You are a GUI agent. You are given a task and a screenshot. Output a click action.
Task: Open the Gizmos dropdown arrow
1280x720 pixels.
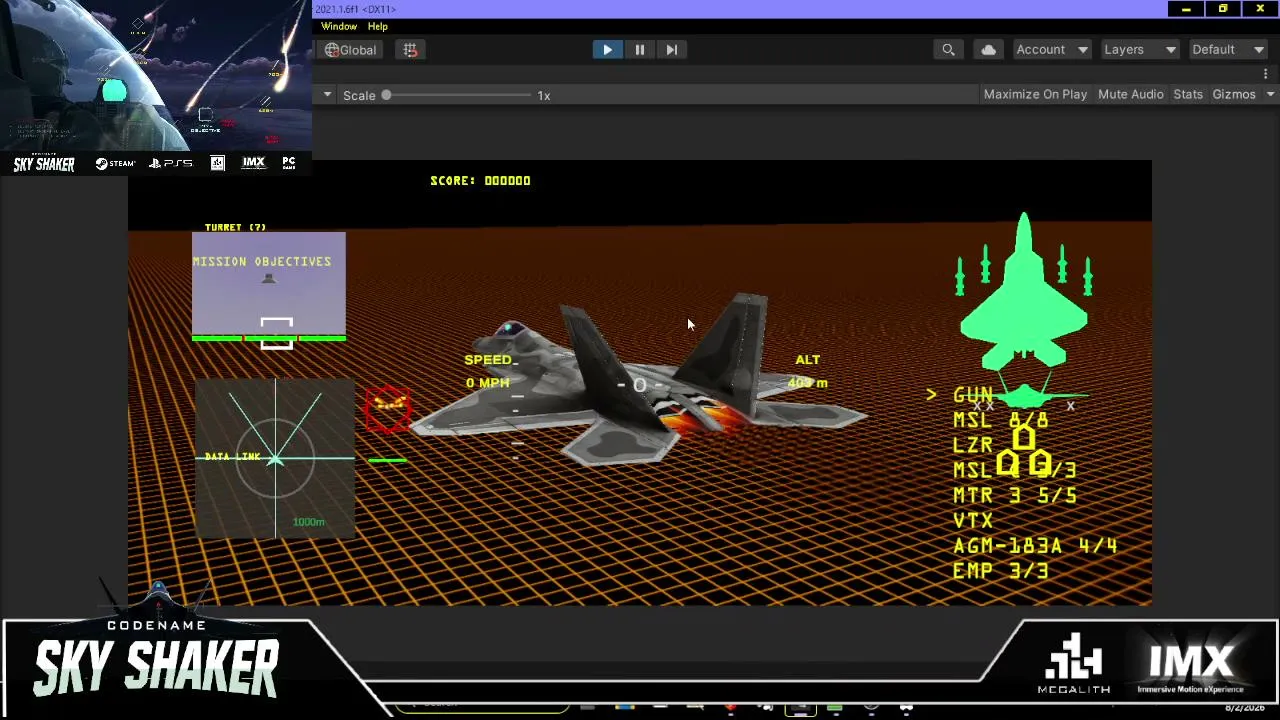pos(1270,94)
